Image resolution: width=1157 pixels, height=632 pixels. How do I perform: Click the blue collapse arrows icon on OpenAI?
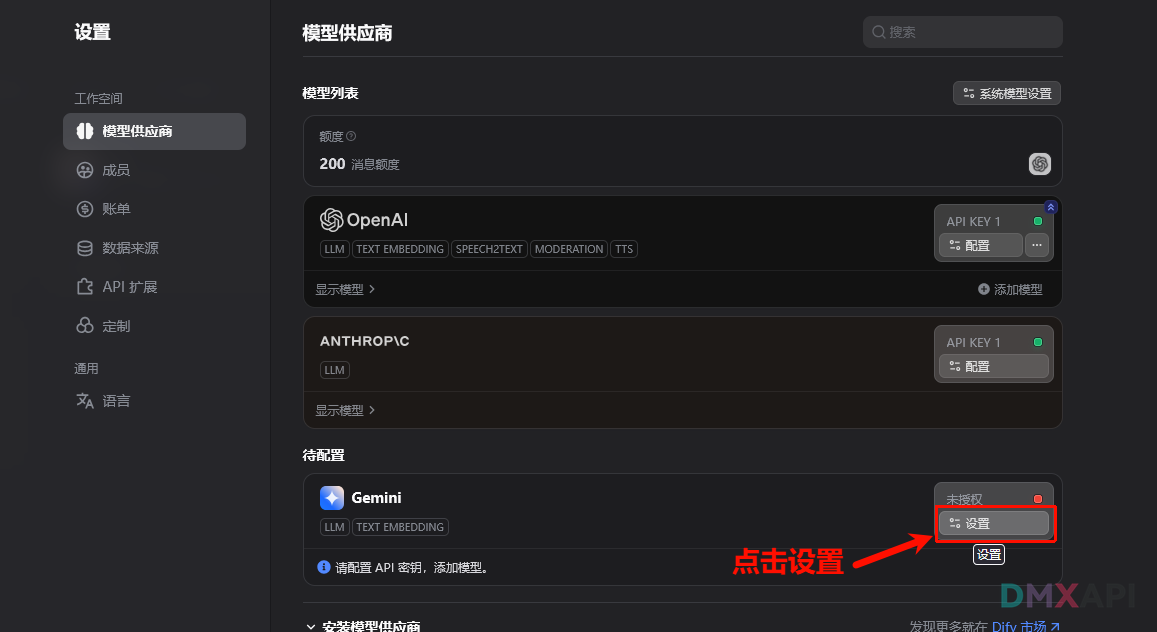click(1051, 207)
